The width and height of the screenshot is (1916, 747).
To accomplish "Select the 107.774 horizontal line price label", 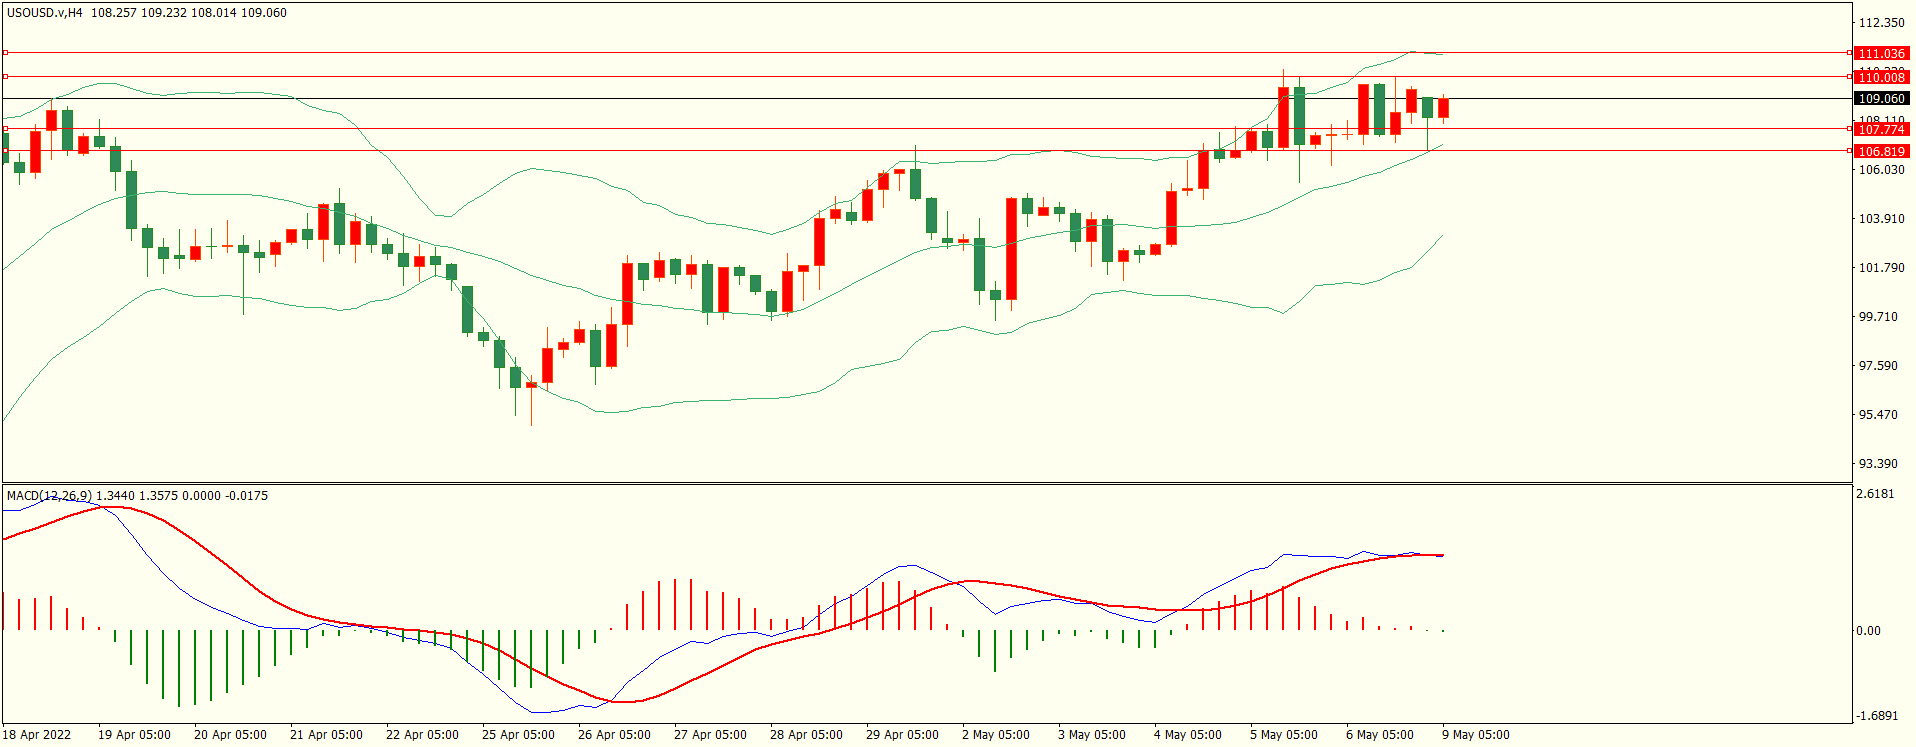I will click(x=1881, y=129).
